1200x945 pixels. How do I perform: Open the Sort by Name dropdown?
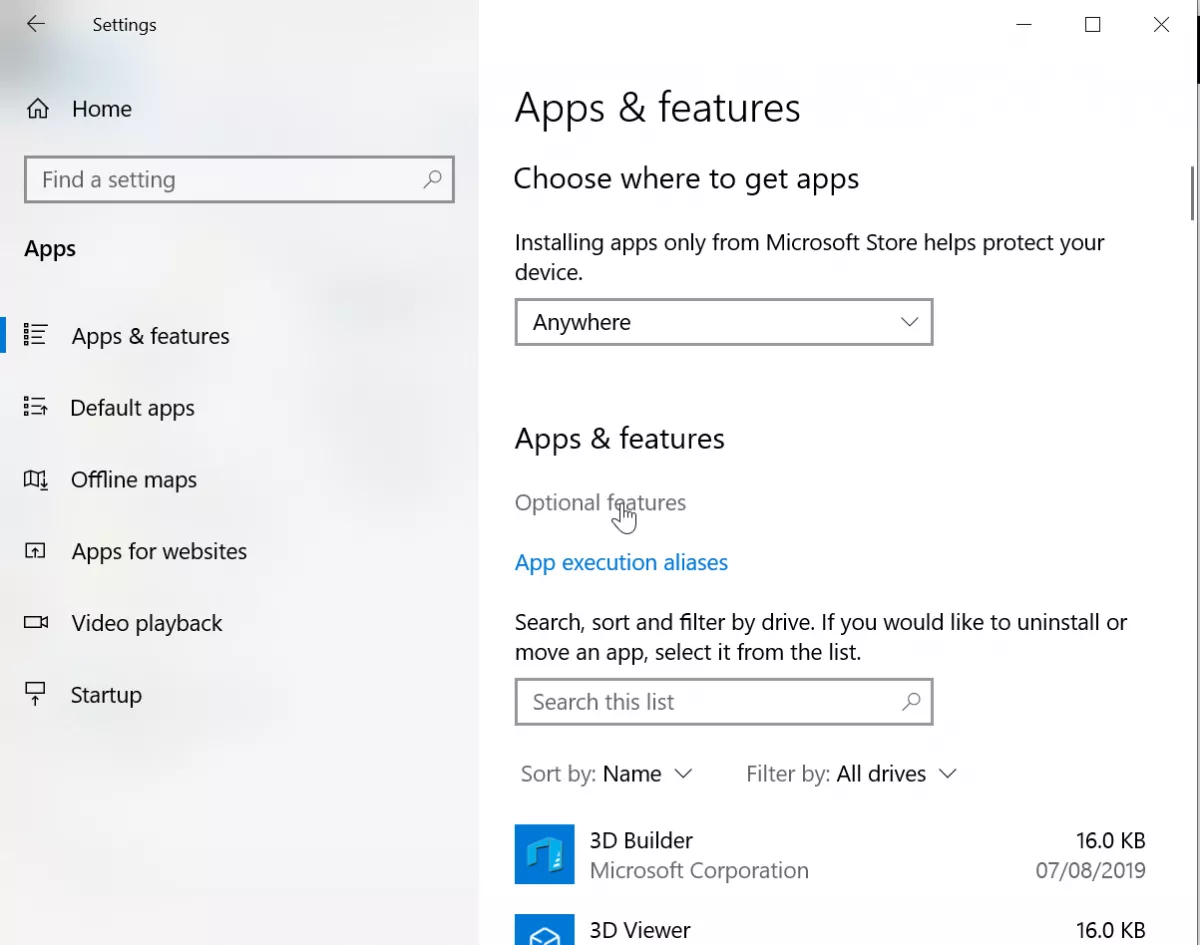point(606,774)
